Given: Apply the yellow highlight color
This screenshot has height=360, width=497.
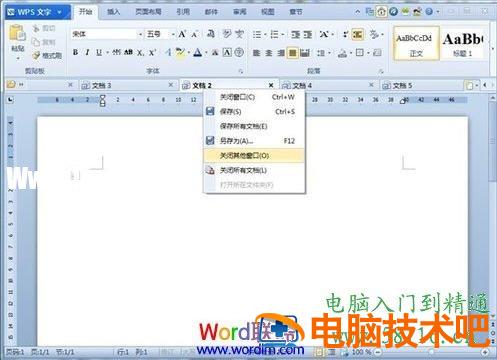Looking at the screenshot, I should (x=180, y=53).
